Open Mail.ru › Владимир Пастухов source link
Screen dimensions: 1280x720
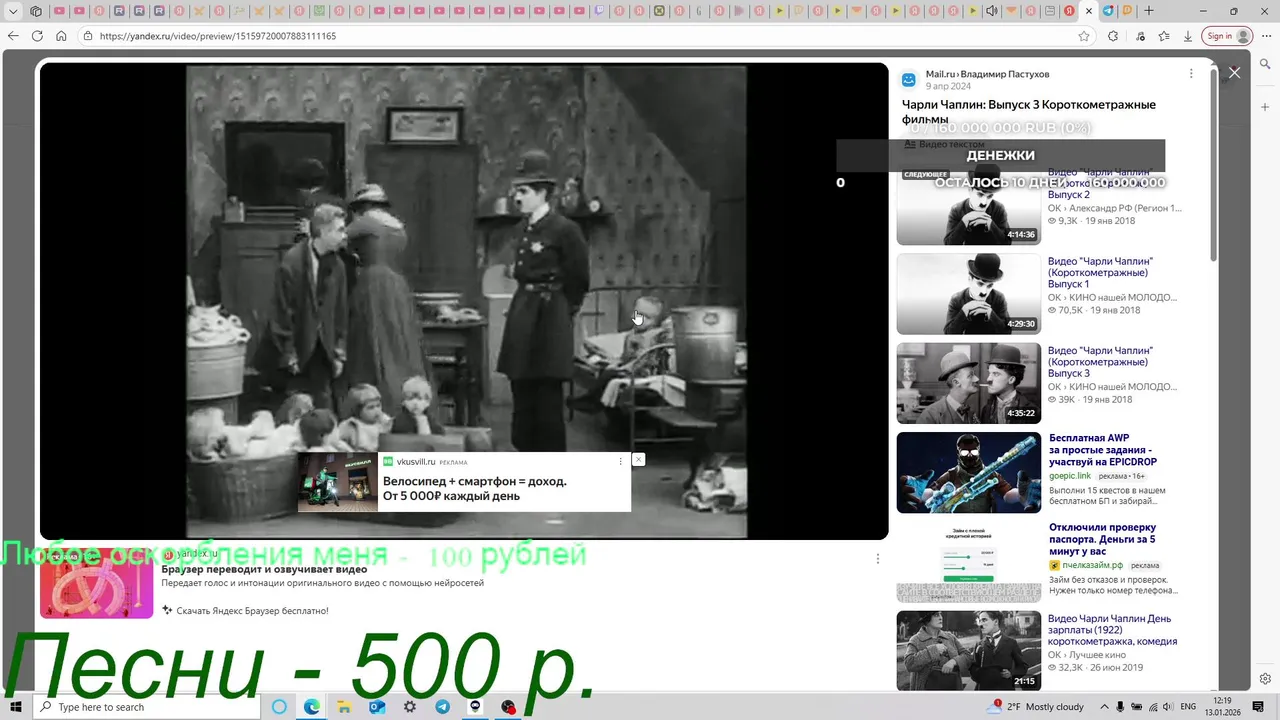[987, 74]
